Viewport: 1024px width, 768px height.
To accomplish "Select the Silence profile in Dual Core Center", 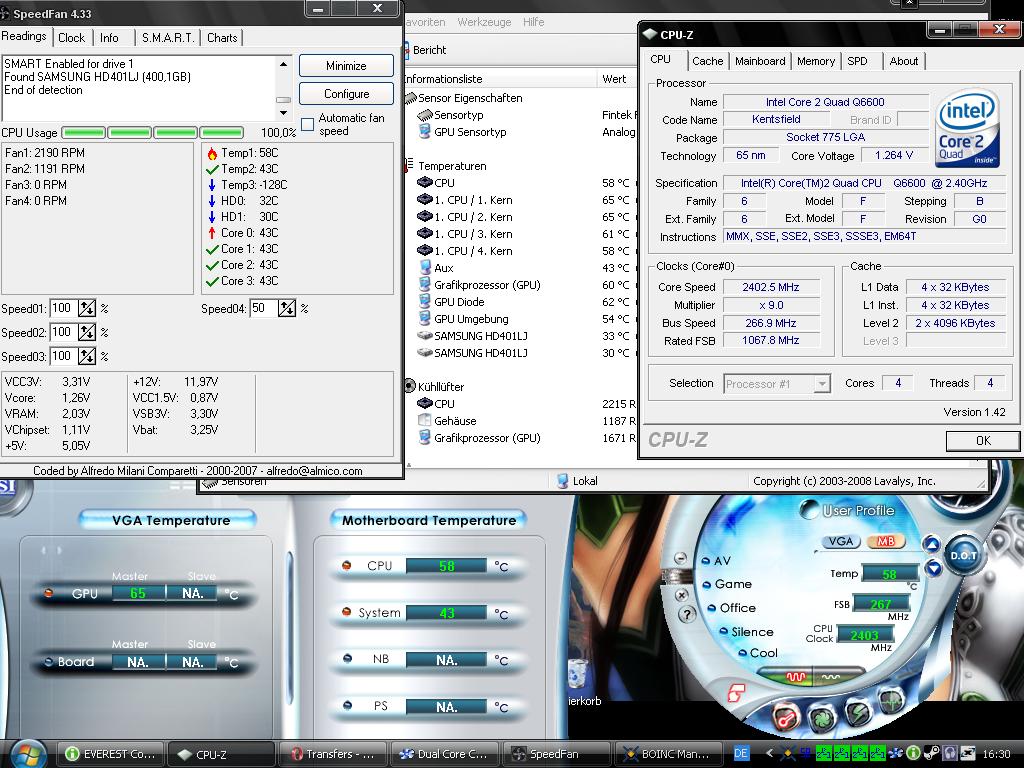I will [746, 632].
